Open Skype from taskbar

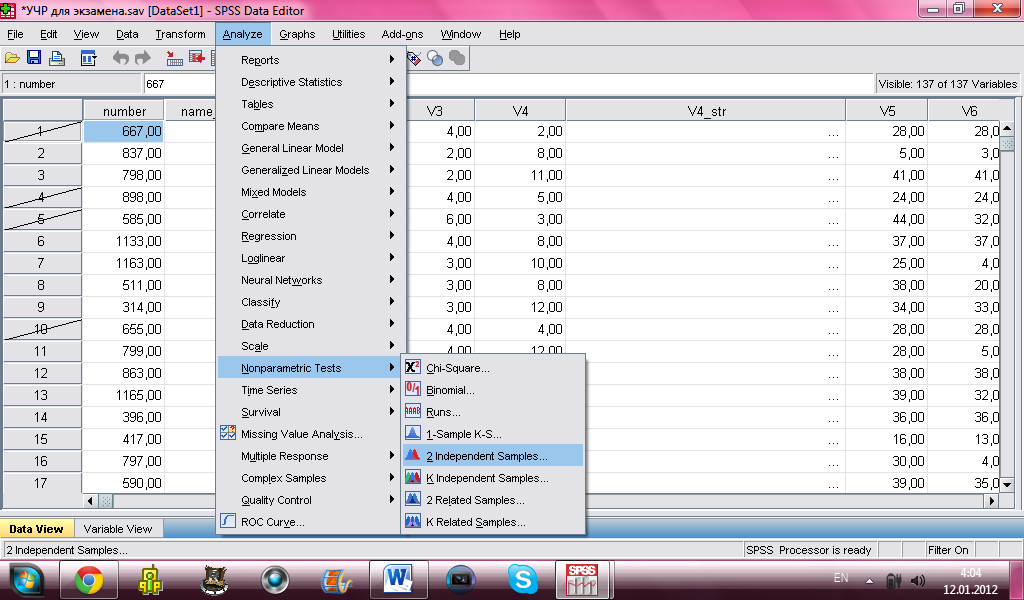(x=523, y=580)
